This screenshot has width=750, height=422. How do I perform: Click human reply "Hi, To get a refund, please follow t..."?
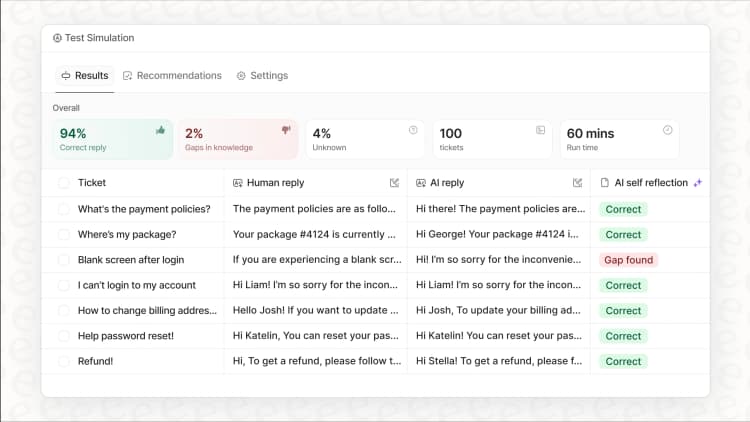pyautogui.click(x=317, y=361)
